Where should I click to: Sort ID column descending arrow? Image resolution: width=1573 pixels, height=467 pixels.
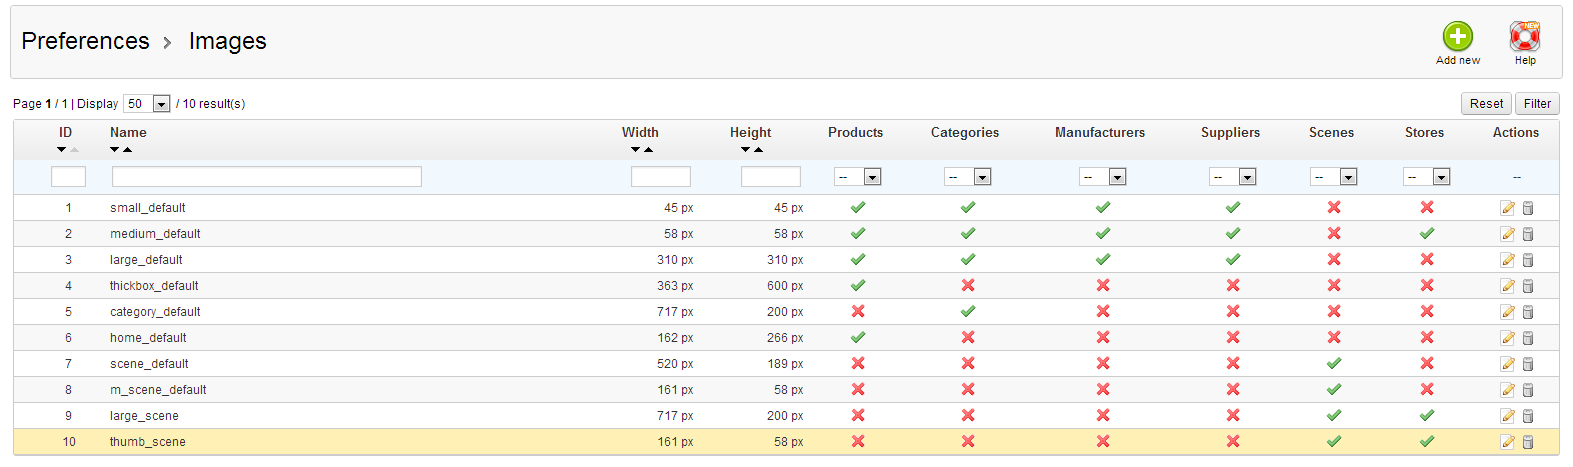[x=62, y=150]
